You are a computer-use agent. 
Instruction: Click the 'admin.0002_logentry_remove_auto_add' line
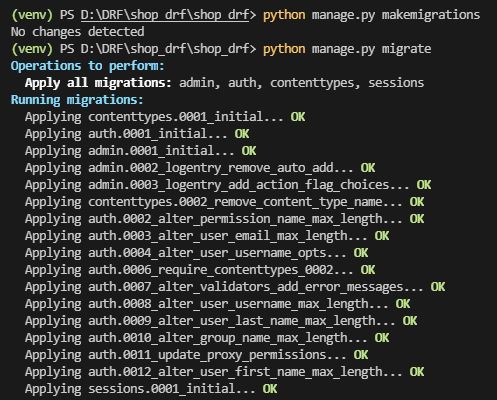(x=200, y=168)
